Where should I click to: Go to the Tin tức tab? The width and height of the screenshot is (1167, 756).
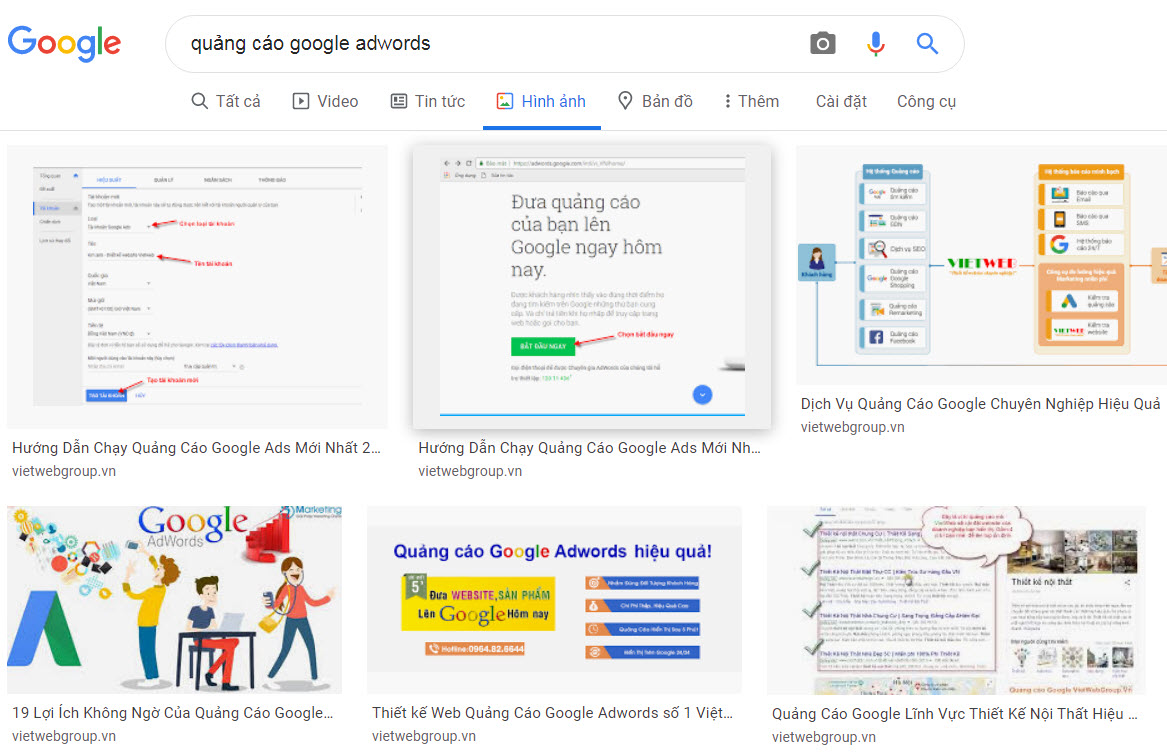coord(428,101)
